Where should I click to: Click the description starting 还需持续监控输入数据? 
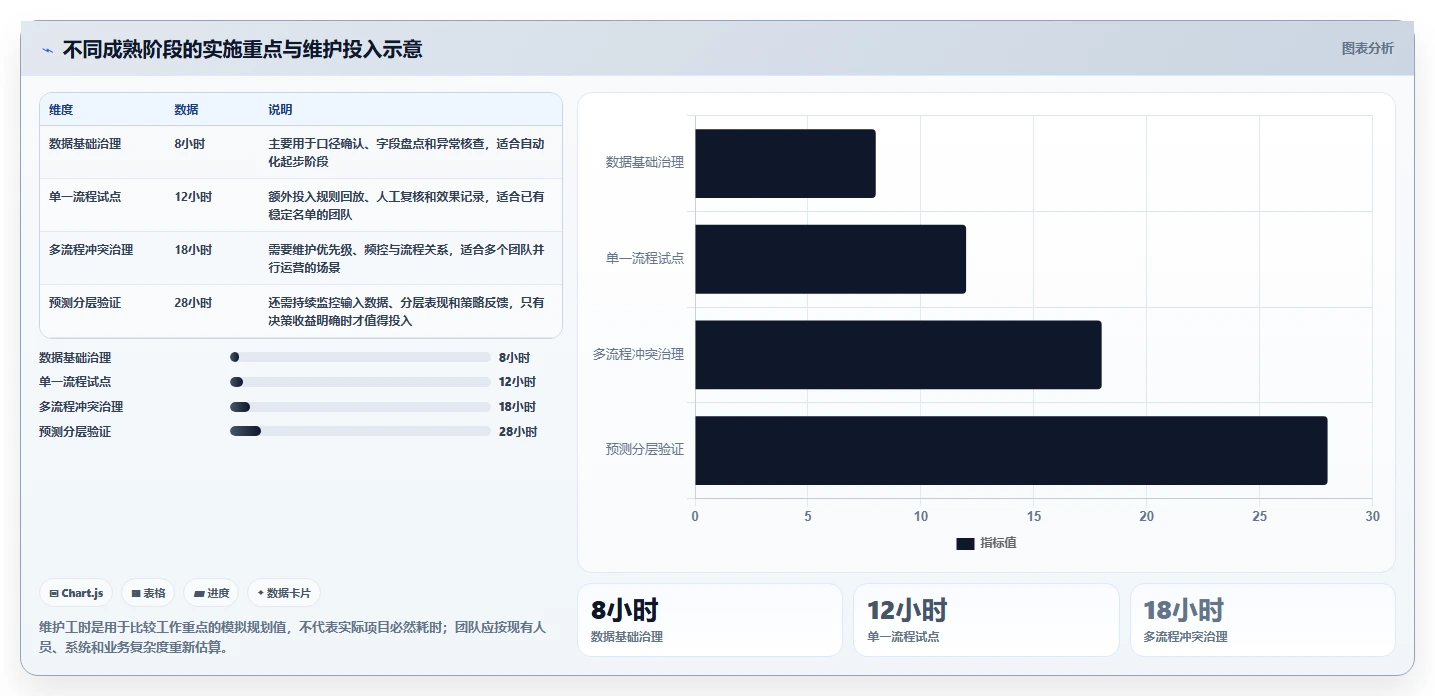tap(407, 311)
